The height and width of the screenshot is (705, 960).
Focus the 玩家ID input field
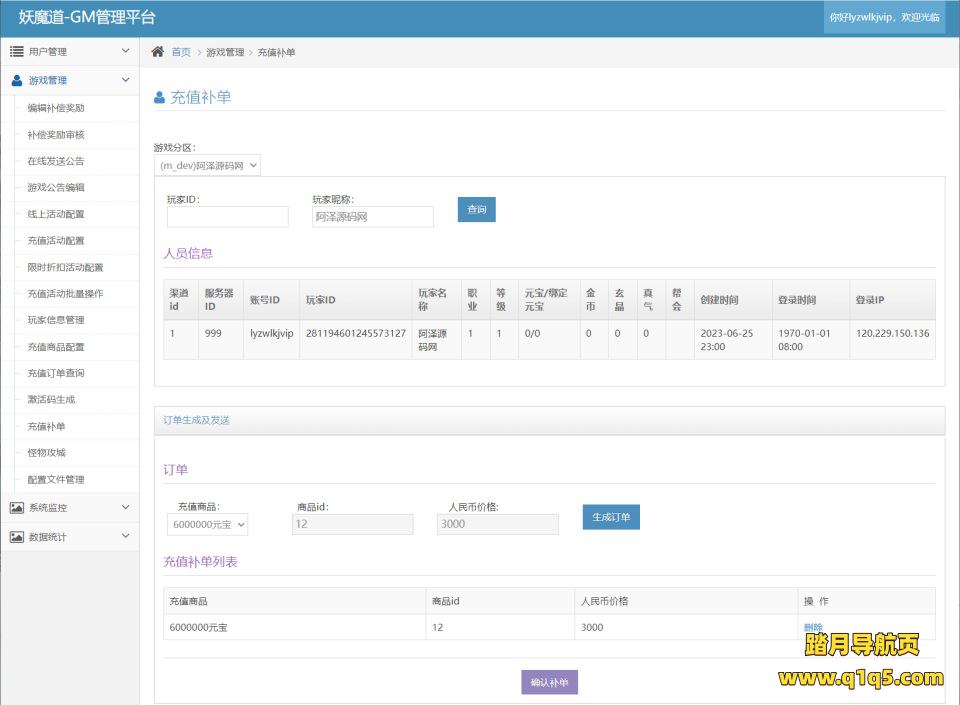tap(227, 217)
